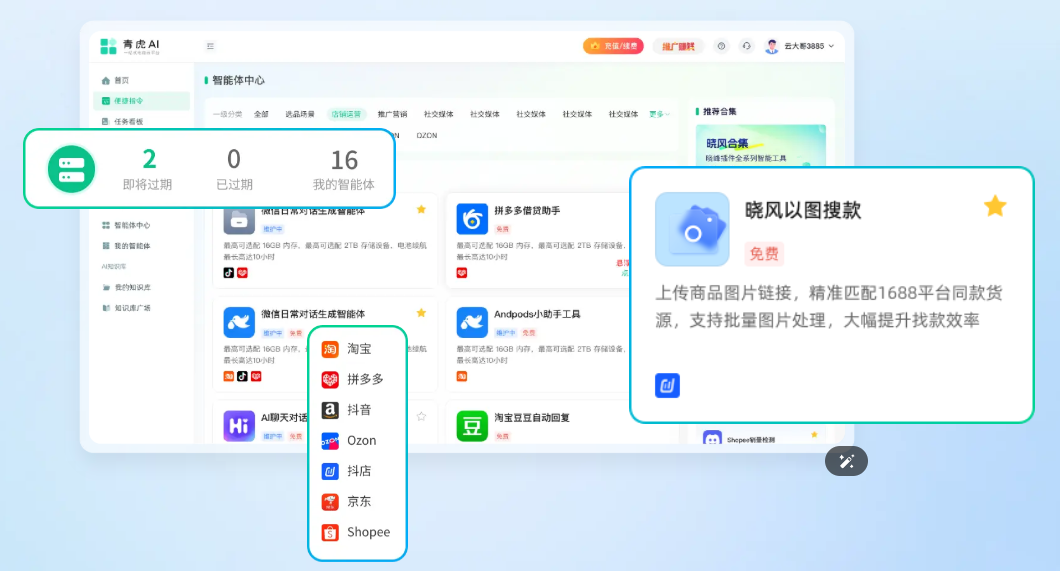Open the 晓风合集 recommended collection banner
1060x571 pixels.
click(x=760, y=146)
